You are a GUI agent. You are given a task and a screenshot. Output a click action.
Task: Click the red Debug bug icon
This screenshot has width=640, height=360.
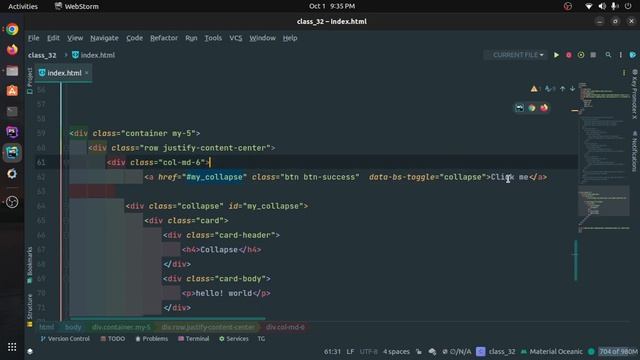tap(569, 55)
